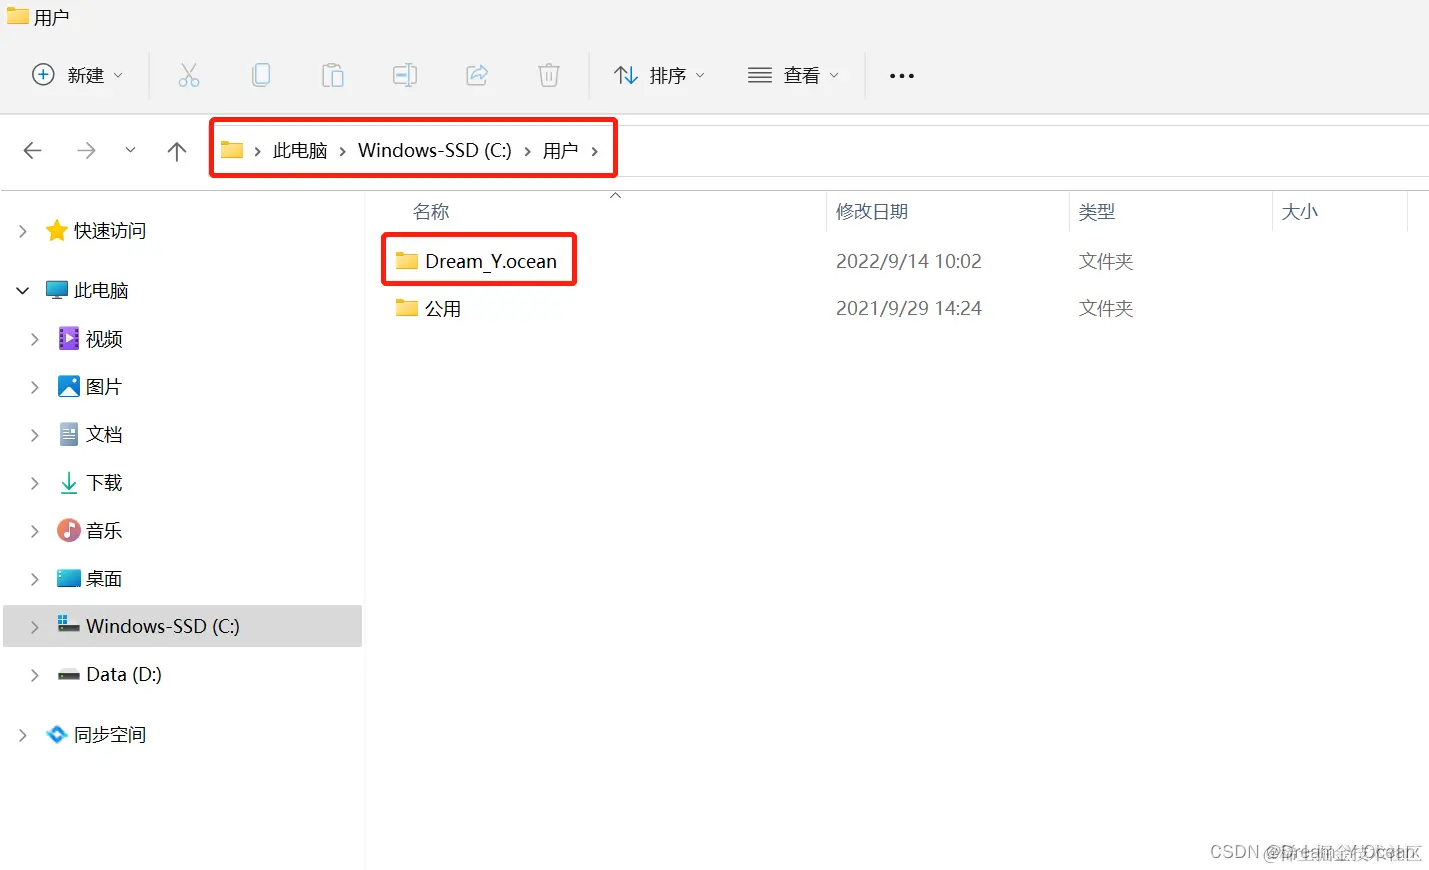This screenshot has width=1429, height=870.
Task: Open chevron after 用户 in breadcrumb
Action: 595,151
